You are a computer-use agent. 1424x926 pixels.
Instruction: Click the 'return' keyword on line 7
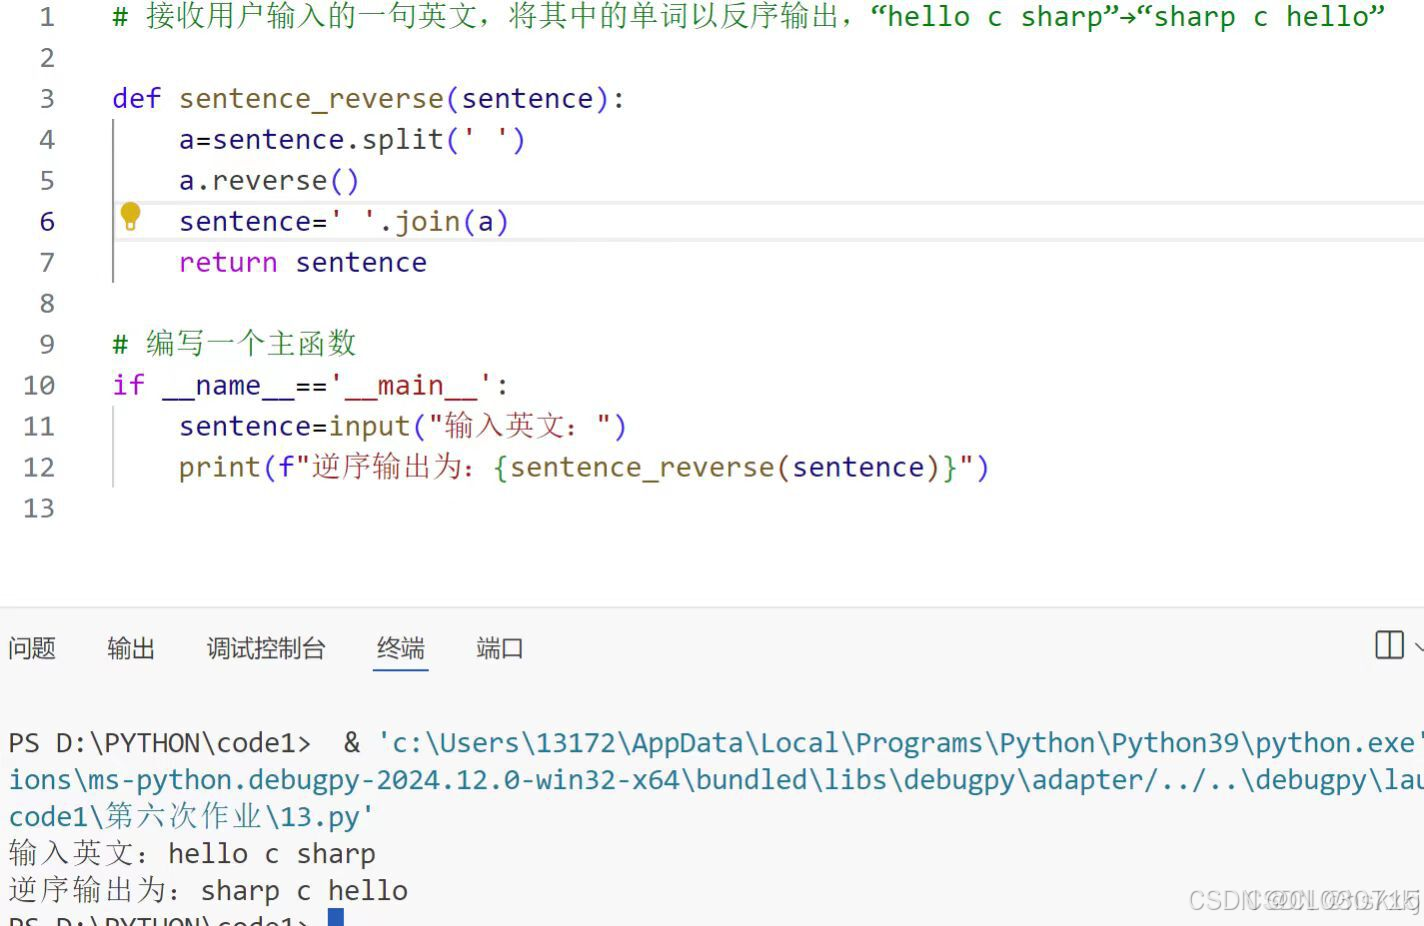click(x=228, y=263)
